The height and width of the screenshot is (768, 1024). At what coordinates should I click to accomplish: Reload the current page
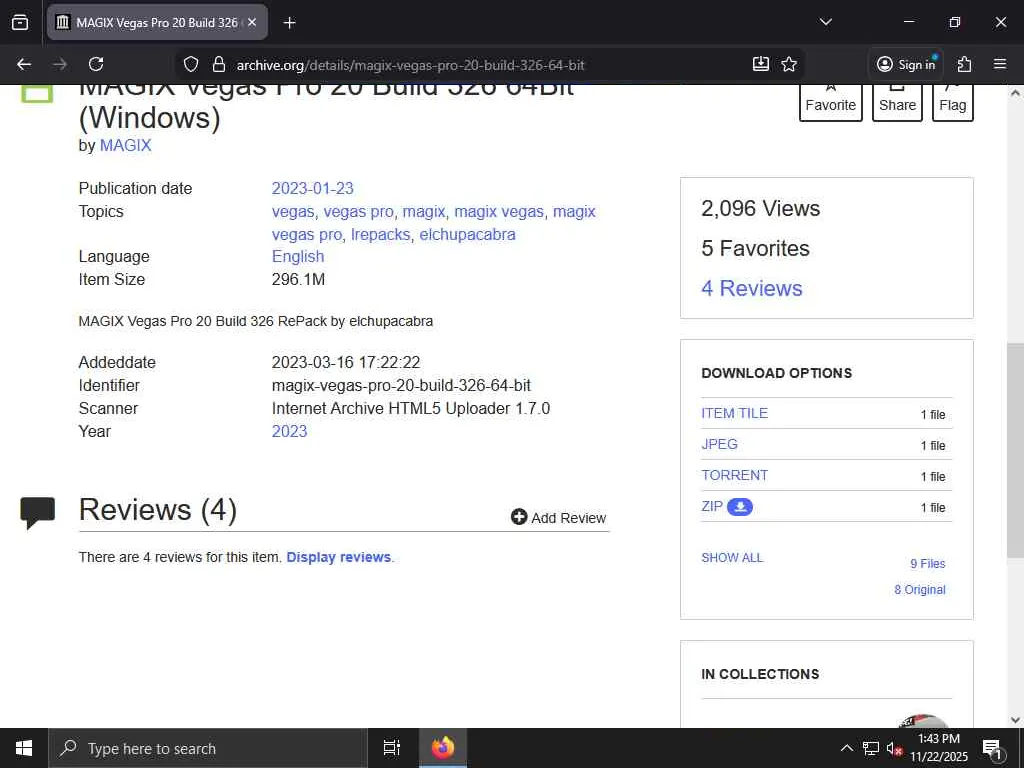(96, 64)
